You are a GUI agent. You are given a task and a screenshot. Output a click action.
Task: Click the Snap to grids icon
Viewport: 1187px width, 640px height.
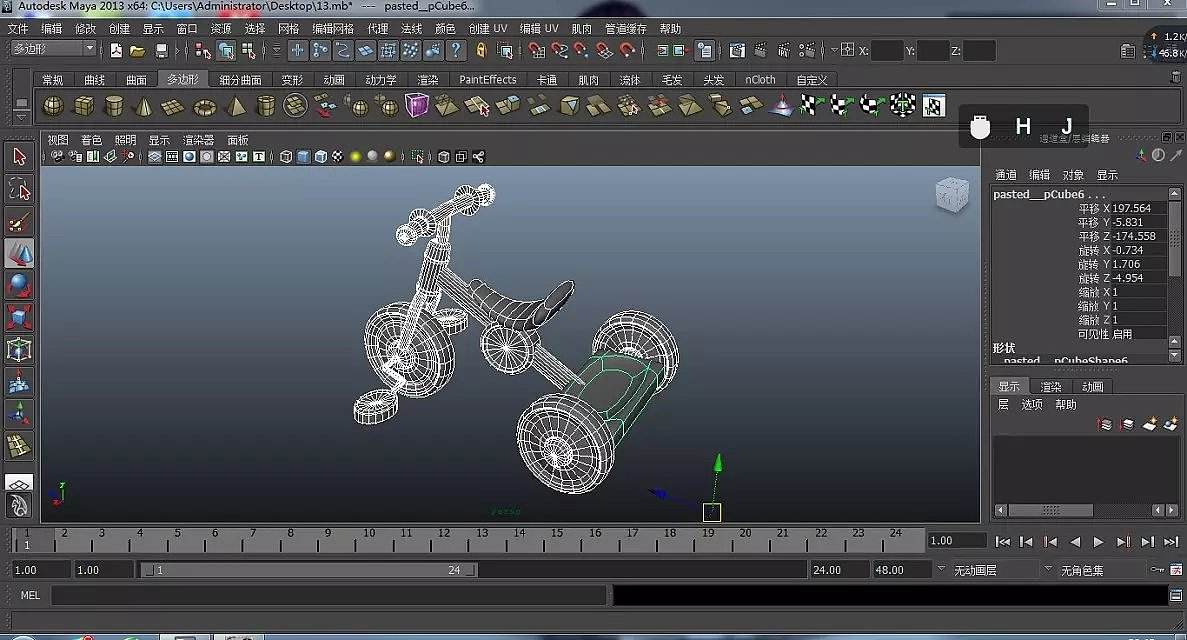[x=536, y=50]
